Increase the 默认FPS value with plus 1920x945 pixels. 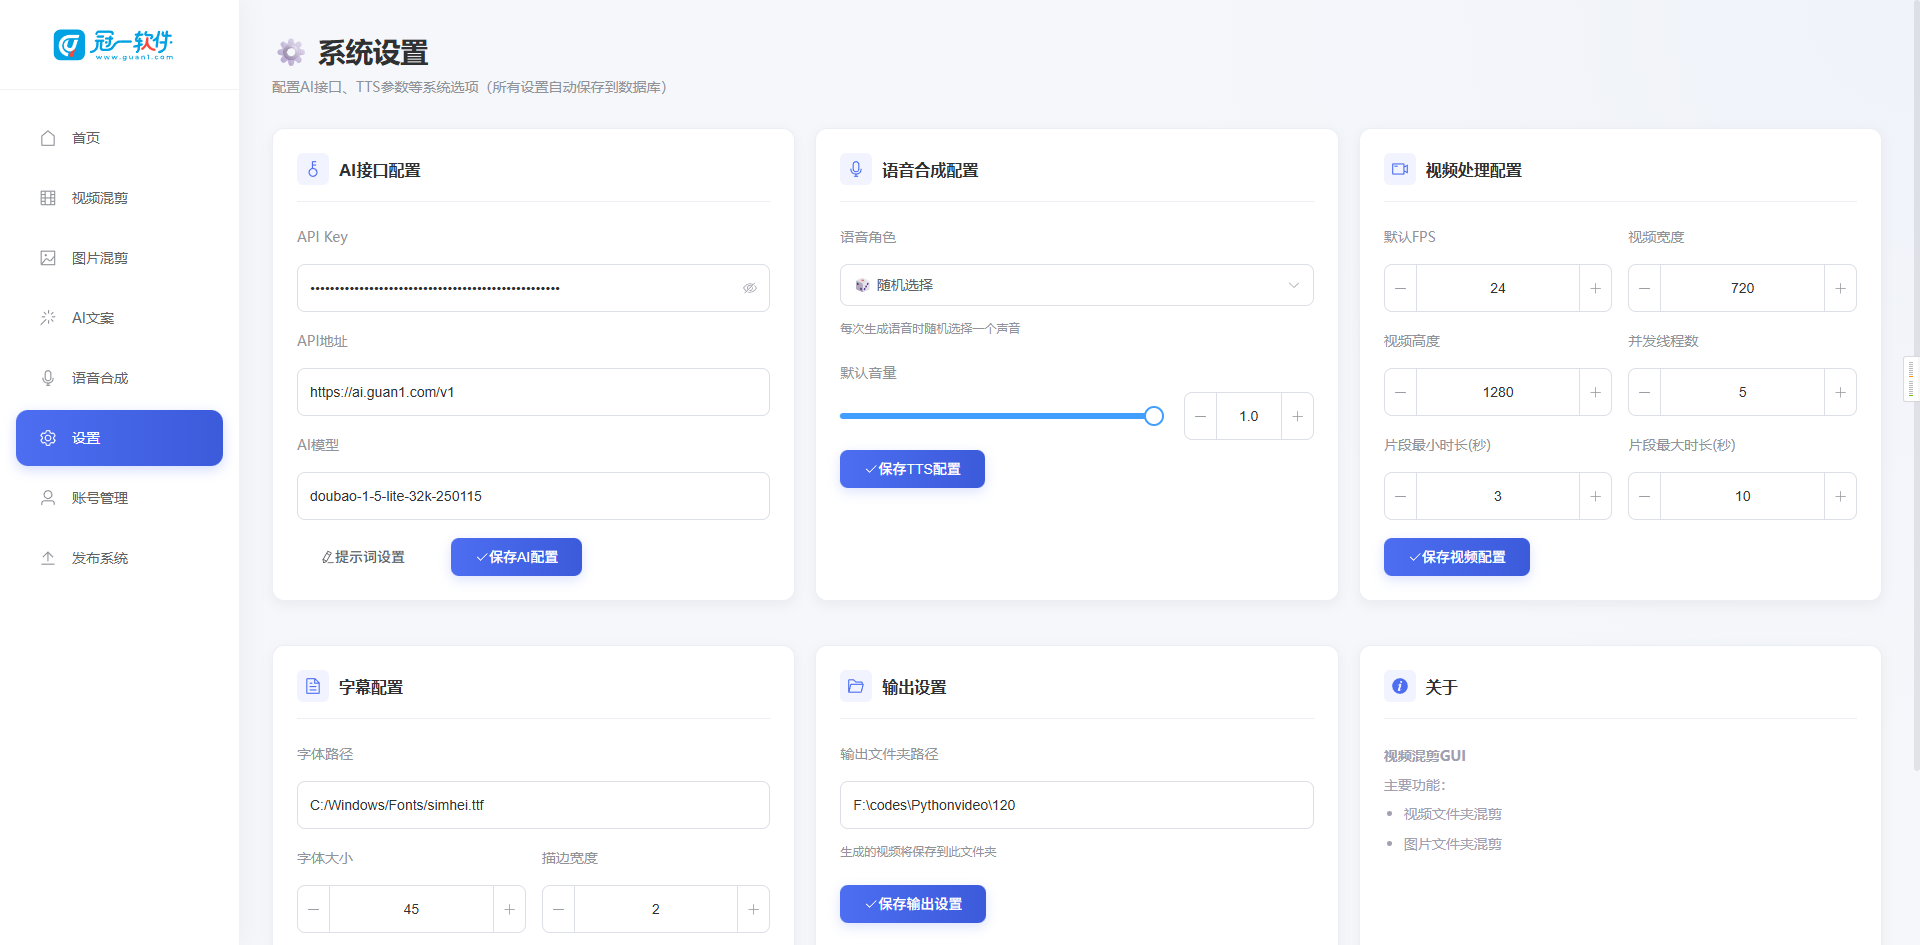click(1595, 288)
